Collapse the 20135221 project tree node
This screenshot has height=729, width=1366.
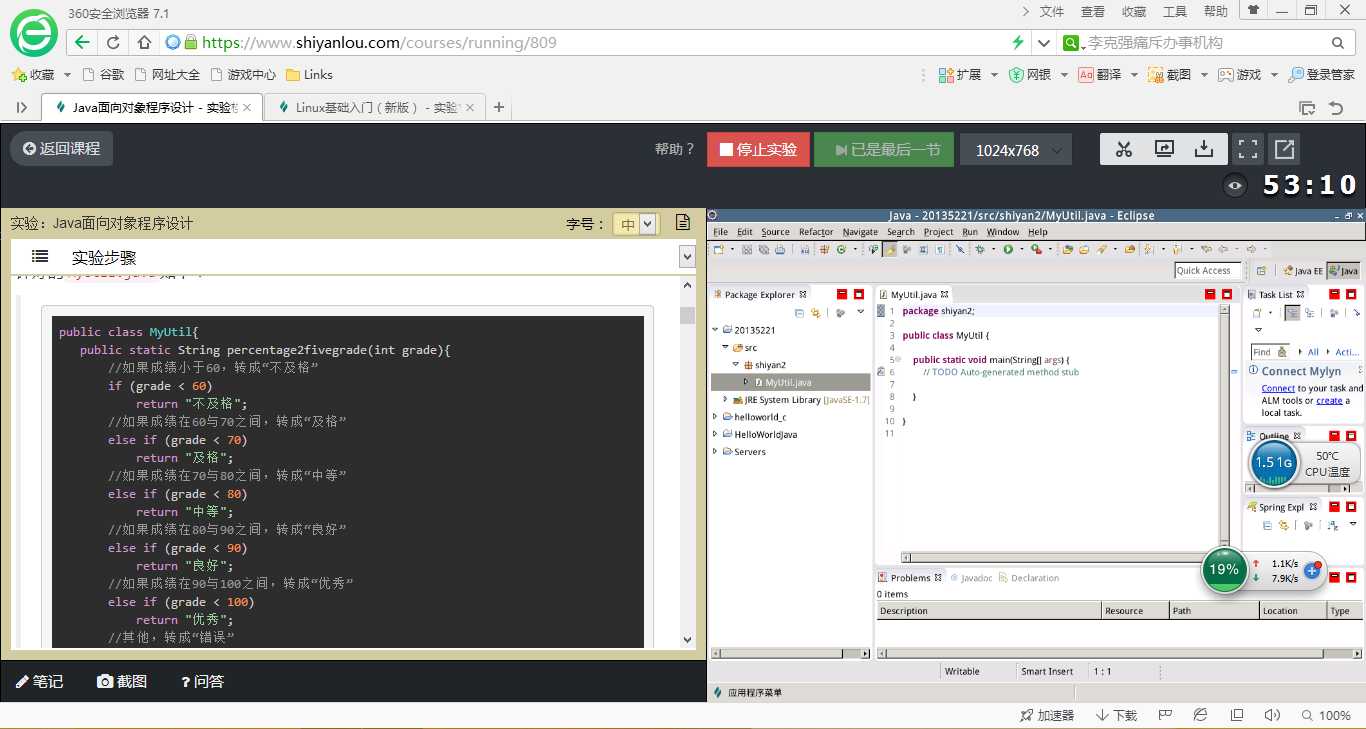pyautogui.click(x=716, y=329)
